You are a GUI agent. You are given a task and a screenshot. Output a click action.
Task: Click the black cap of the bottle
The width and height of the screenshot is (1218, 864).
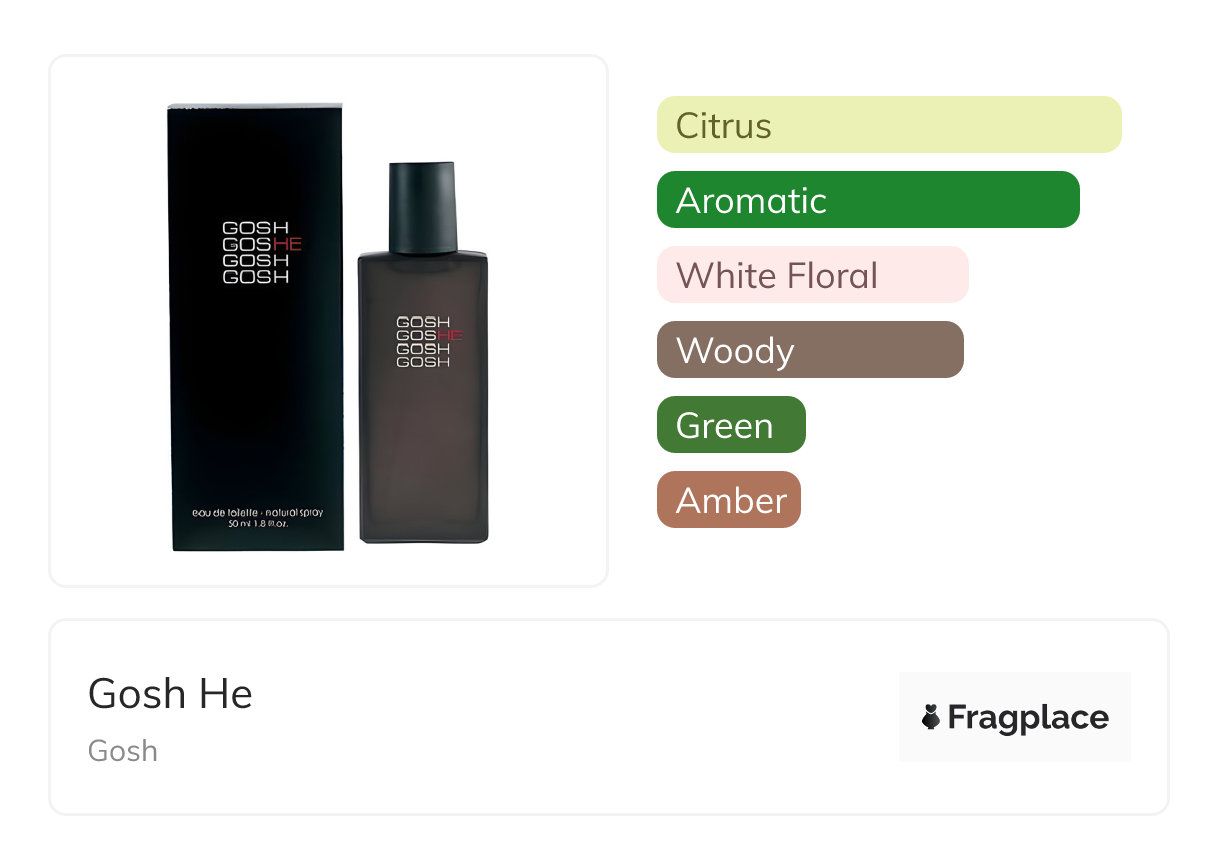tap(422, 207)
